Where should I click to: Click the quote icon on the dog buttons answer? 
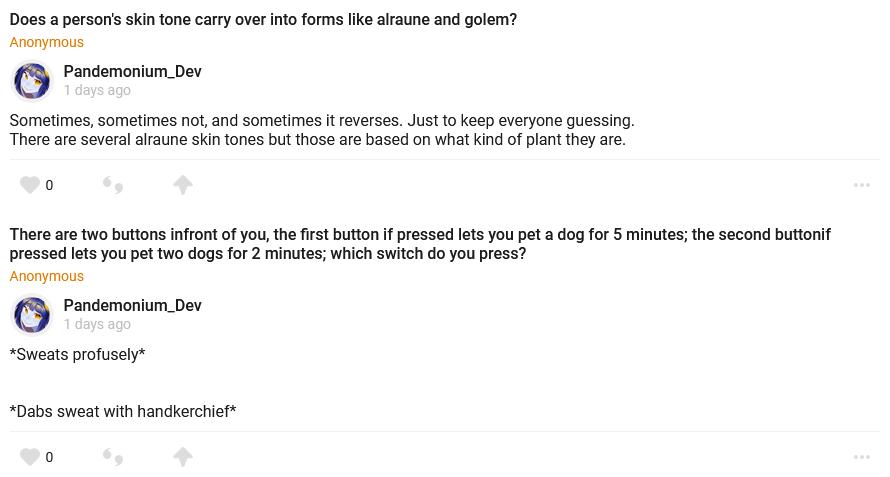click(x=113, y=457)
